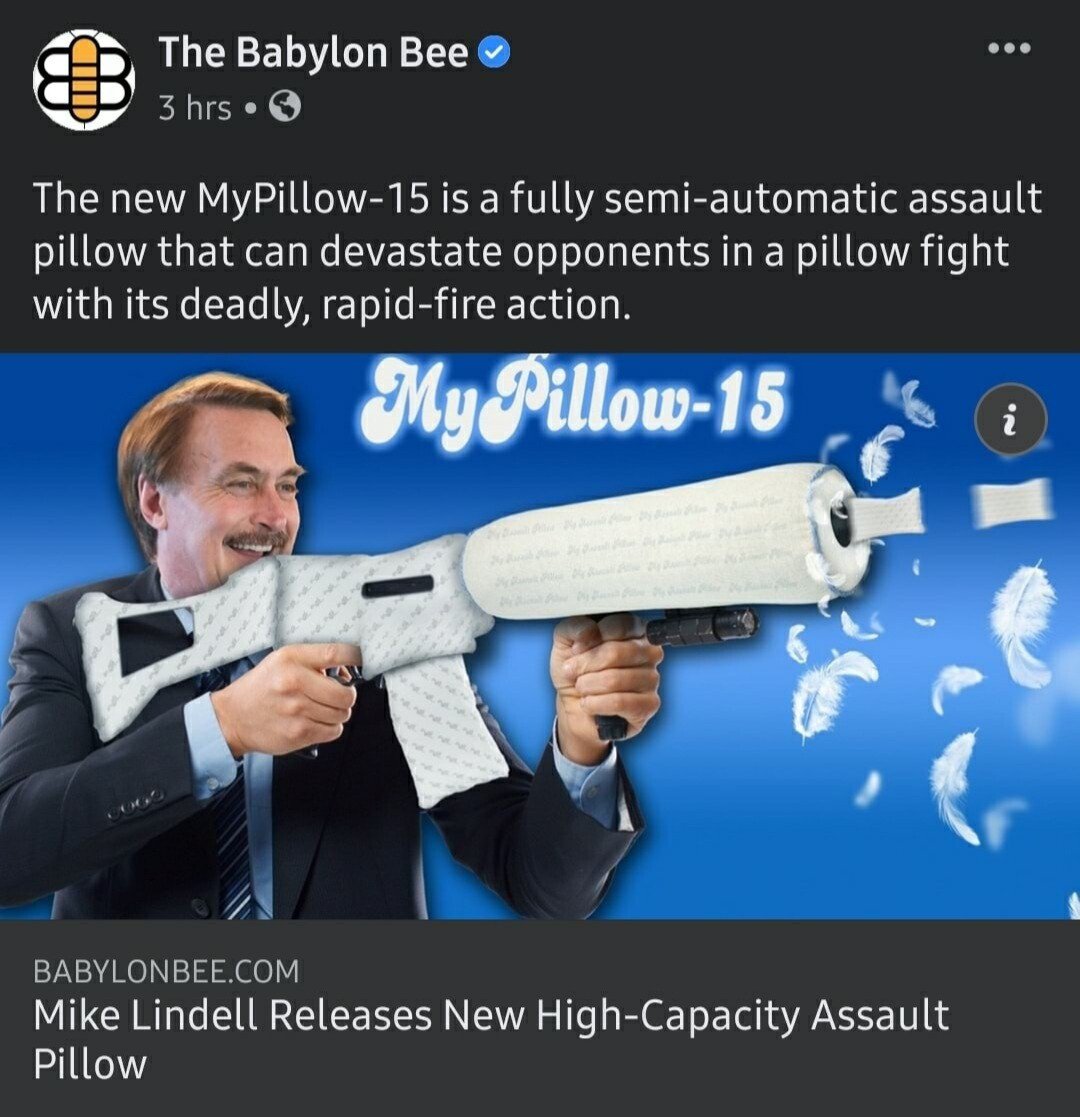Open the Mike Lindell Assault Pillow headline
The width and height of the screenshot is (1080, 1117).
[491, 1039]
